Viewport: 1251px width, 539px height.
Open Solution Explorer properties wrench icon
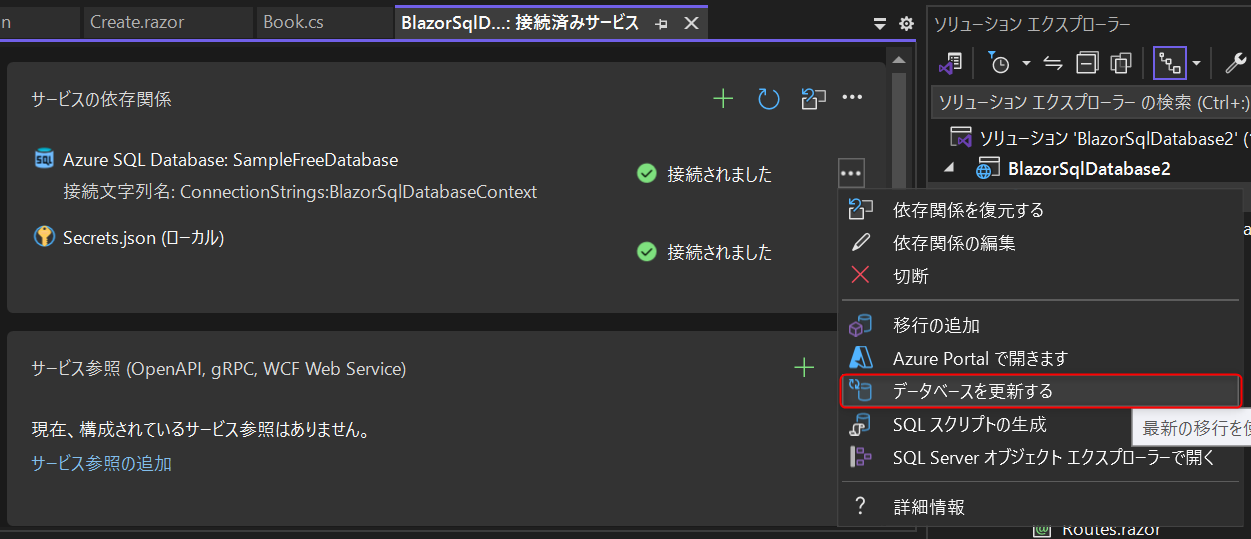point(1235,64)
